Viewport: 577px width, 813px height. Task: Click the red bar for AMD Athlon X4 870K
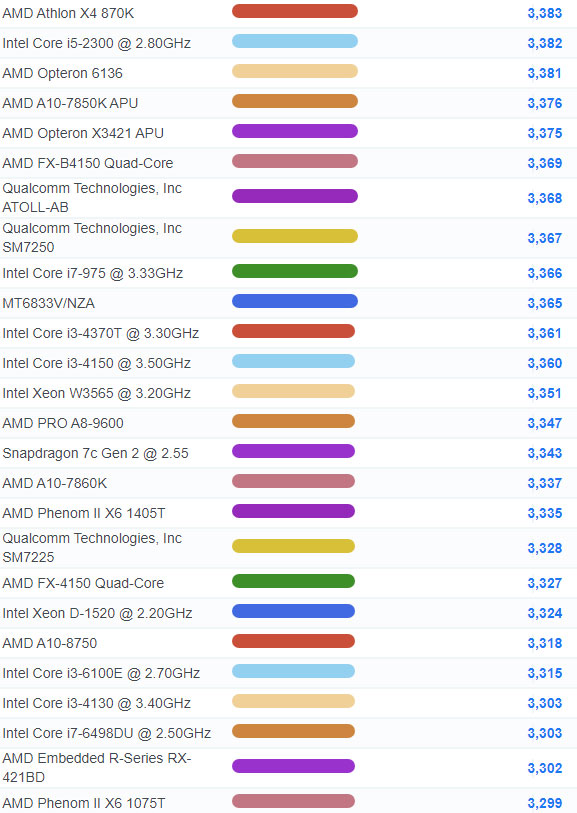pyautogui.click(x=295, y=11)
